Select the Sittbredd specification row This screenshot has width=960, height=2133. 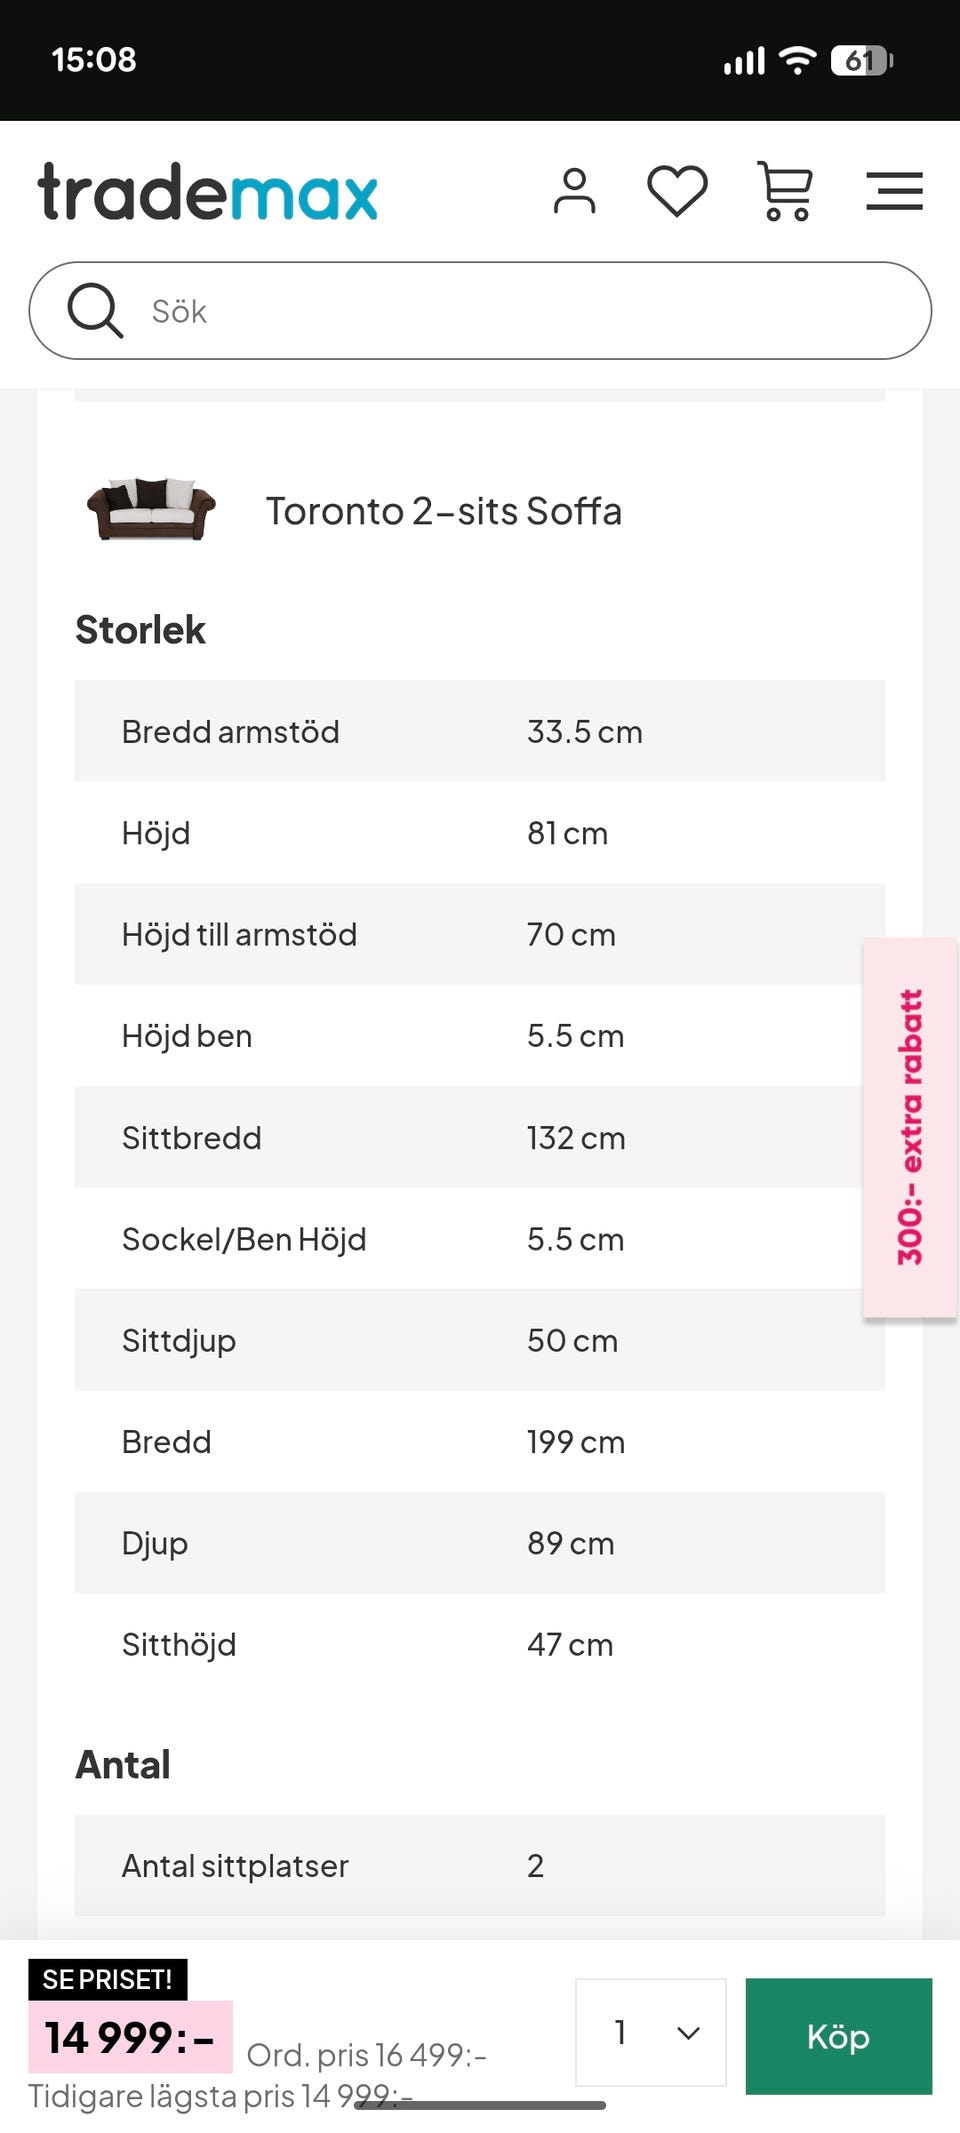pos(479,1138)
